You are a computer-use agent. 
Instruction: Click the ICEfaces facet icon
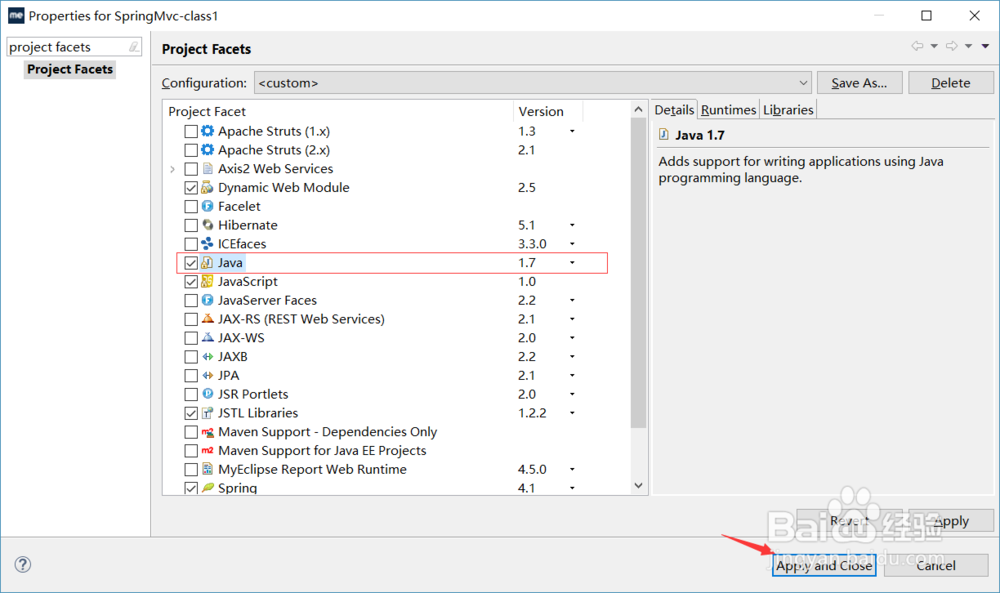click(x=208, y=244)
